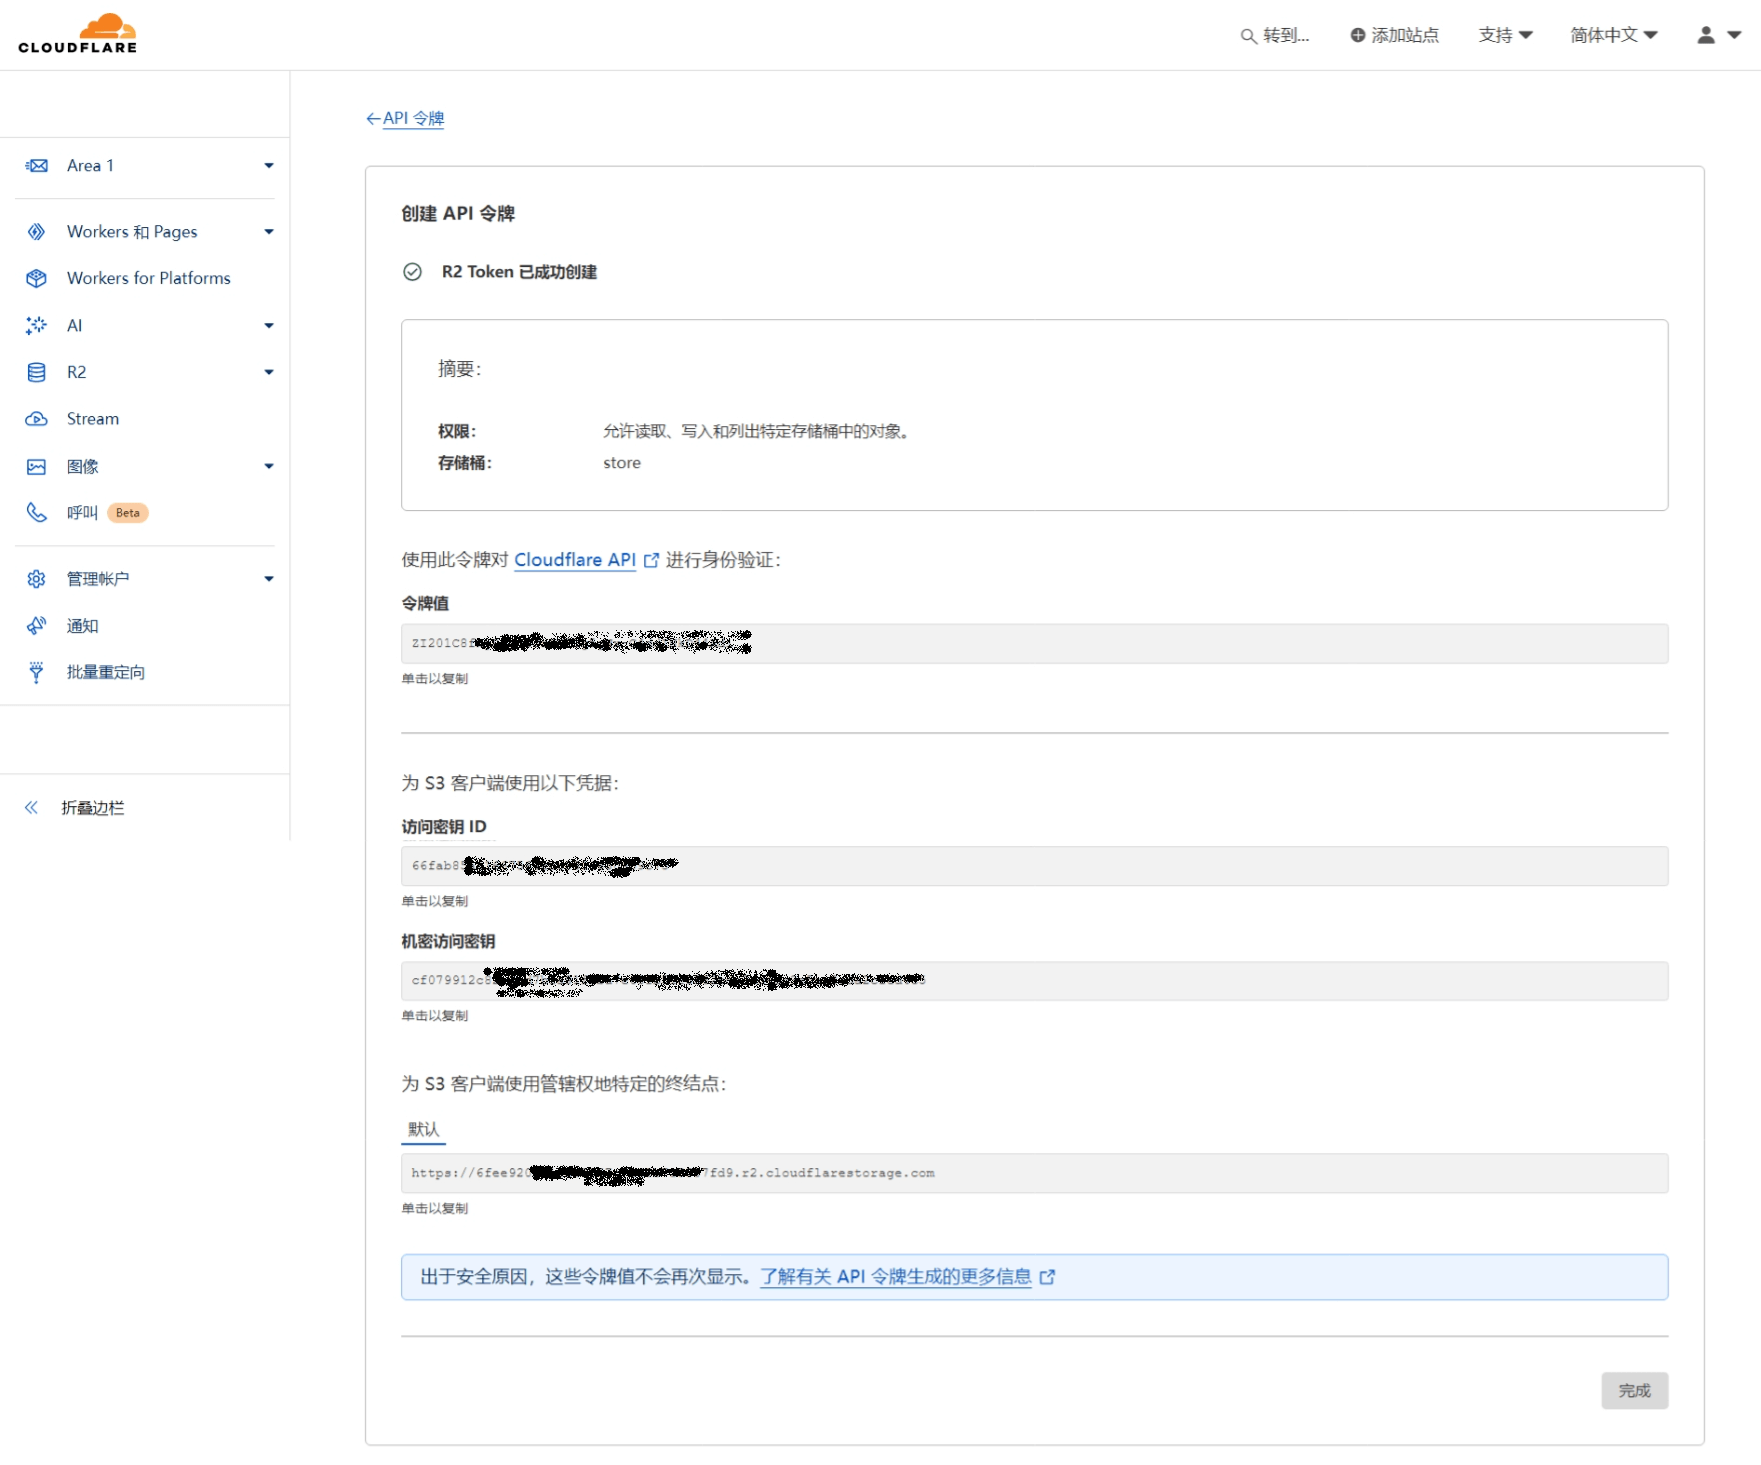Open the Cloudflare API link
The image size is (1761, 1465).
click(575, 560)
